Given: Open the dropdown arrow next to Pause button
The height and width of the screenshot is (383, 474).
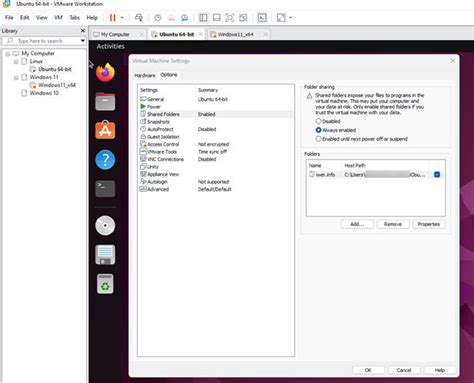Looking at the screenshot, I should tap(122, 18).
